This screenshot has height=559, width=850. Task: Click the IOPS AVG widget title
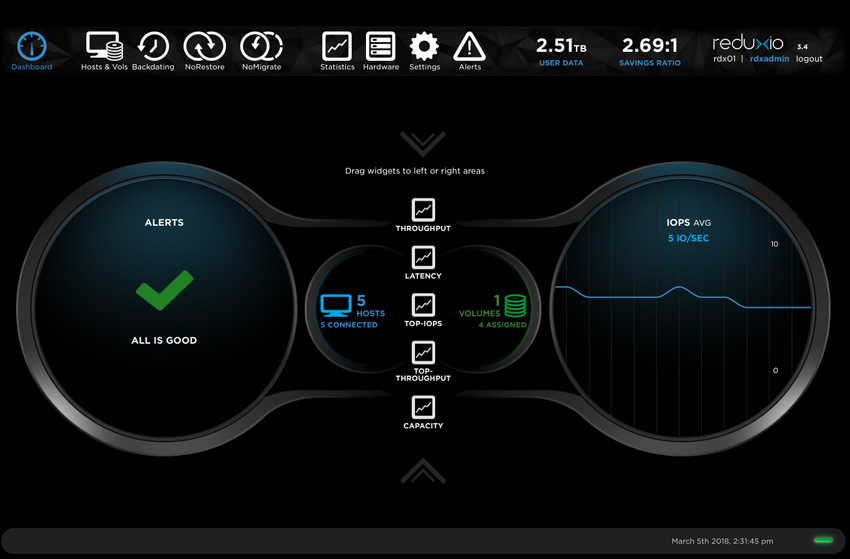688,222
